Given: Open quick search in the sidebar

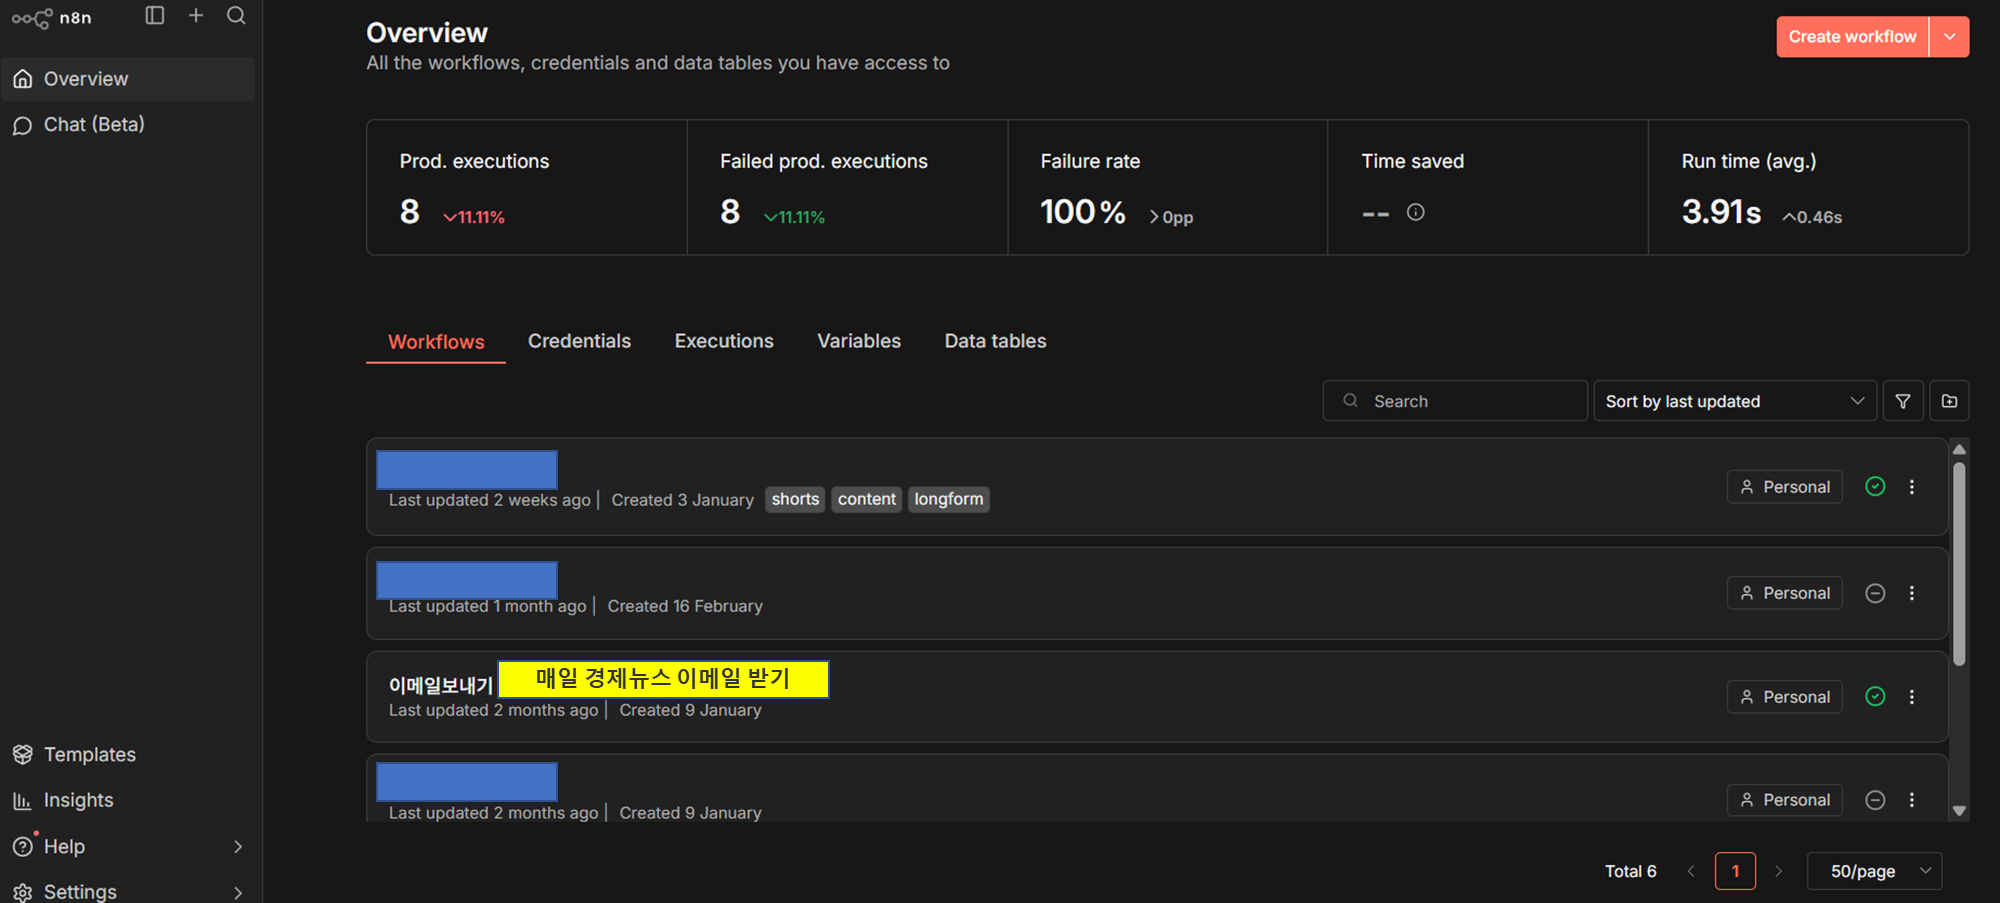Looking at the screenshot, I should click(x=236, y=15).
